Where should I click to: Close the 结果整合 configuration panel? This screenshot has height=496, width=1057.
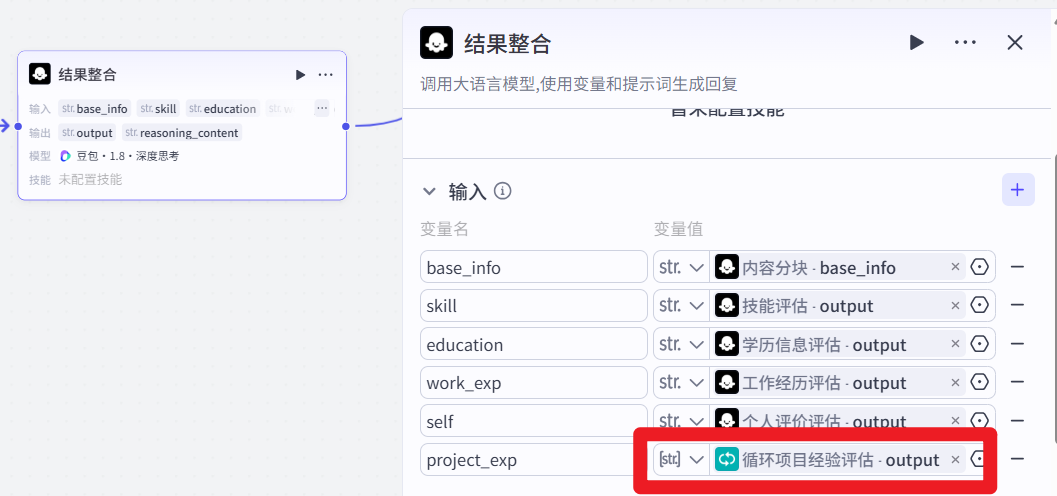1015,43
